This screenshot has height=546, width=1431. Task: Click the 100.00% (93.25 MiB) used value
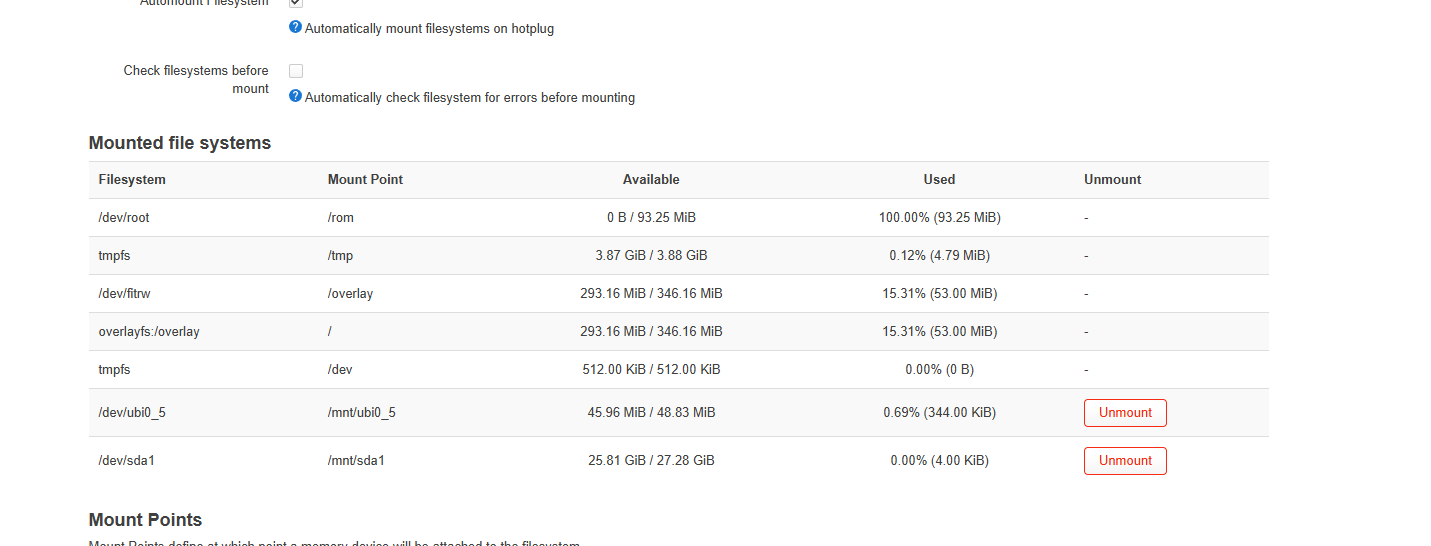click(939, 217)
